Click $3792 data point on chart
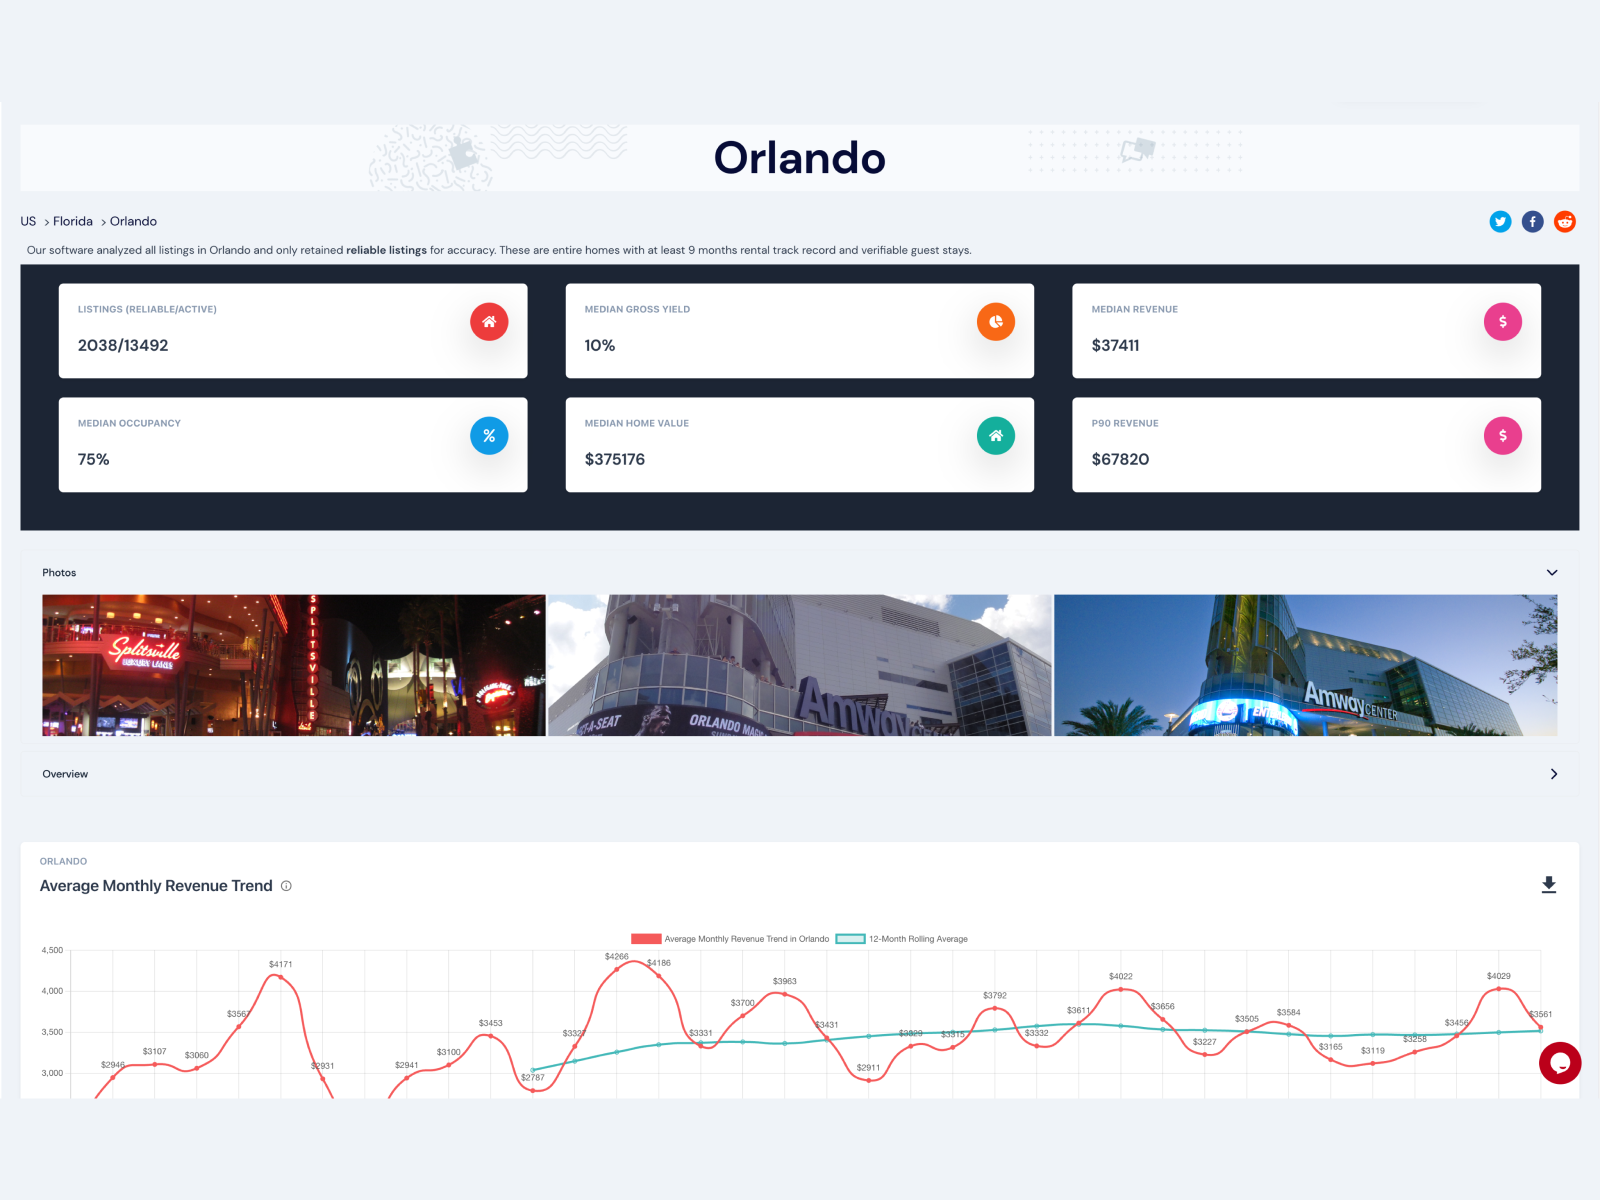 pyautogui.click(x=995, y=1008)
